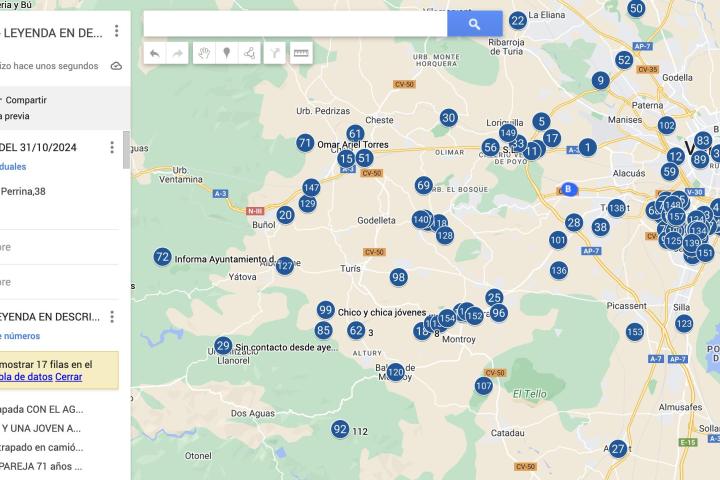Image resolution: width=720 pixels, height=480 pixels.
Task: Select the measure distance ruler tool
Action: [x=301, y=53]
